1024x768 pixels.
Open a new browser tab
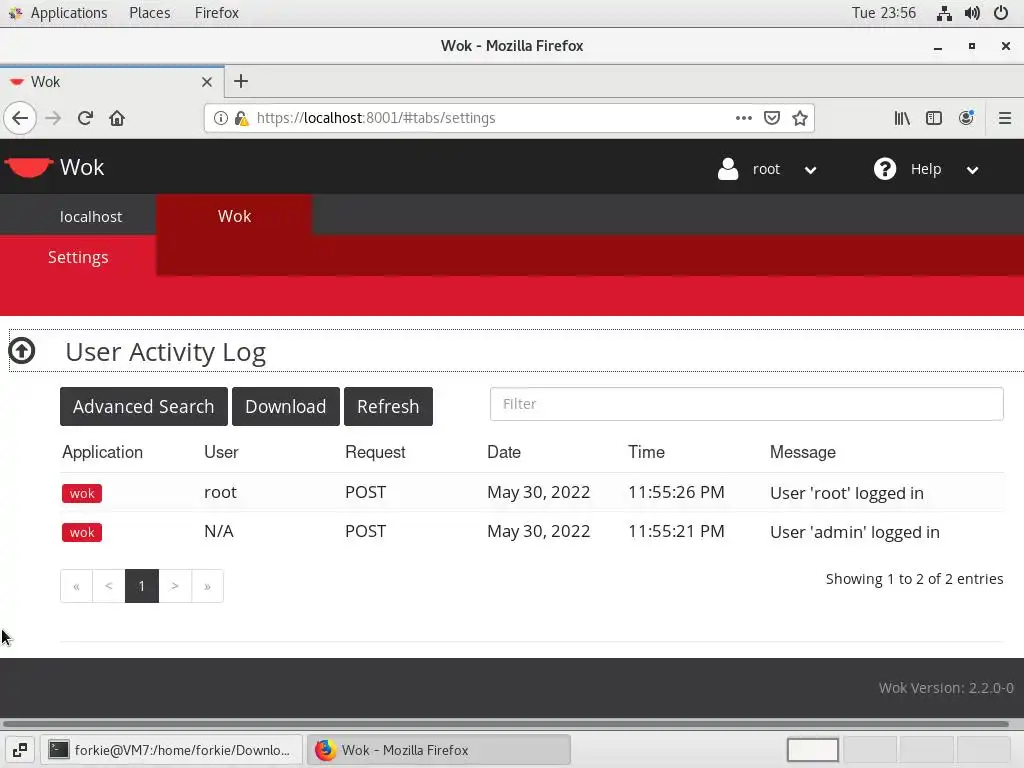241,81
